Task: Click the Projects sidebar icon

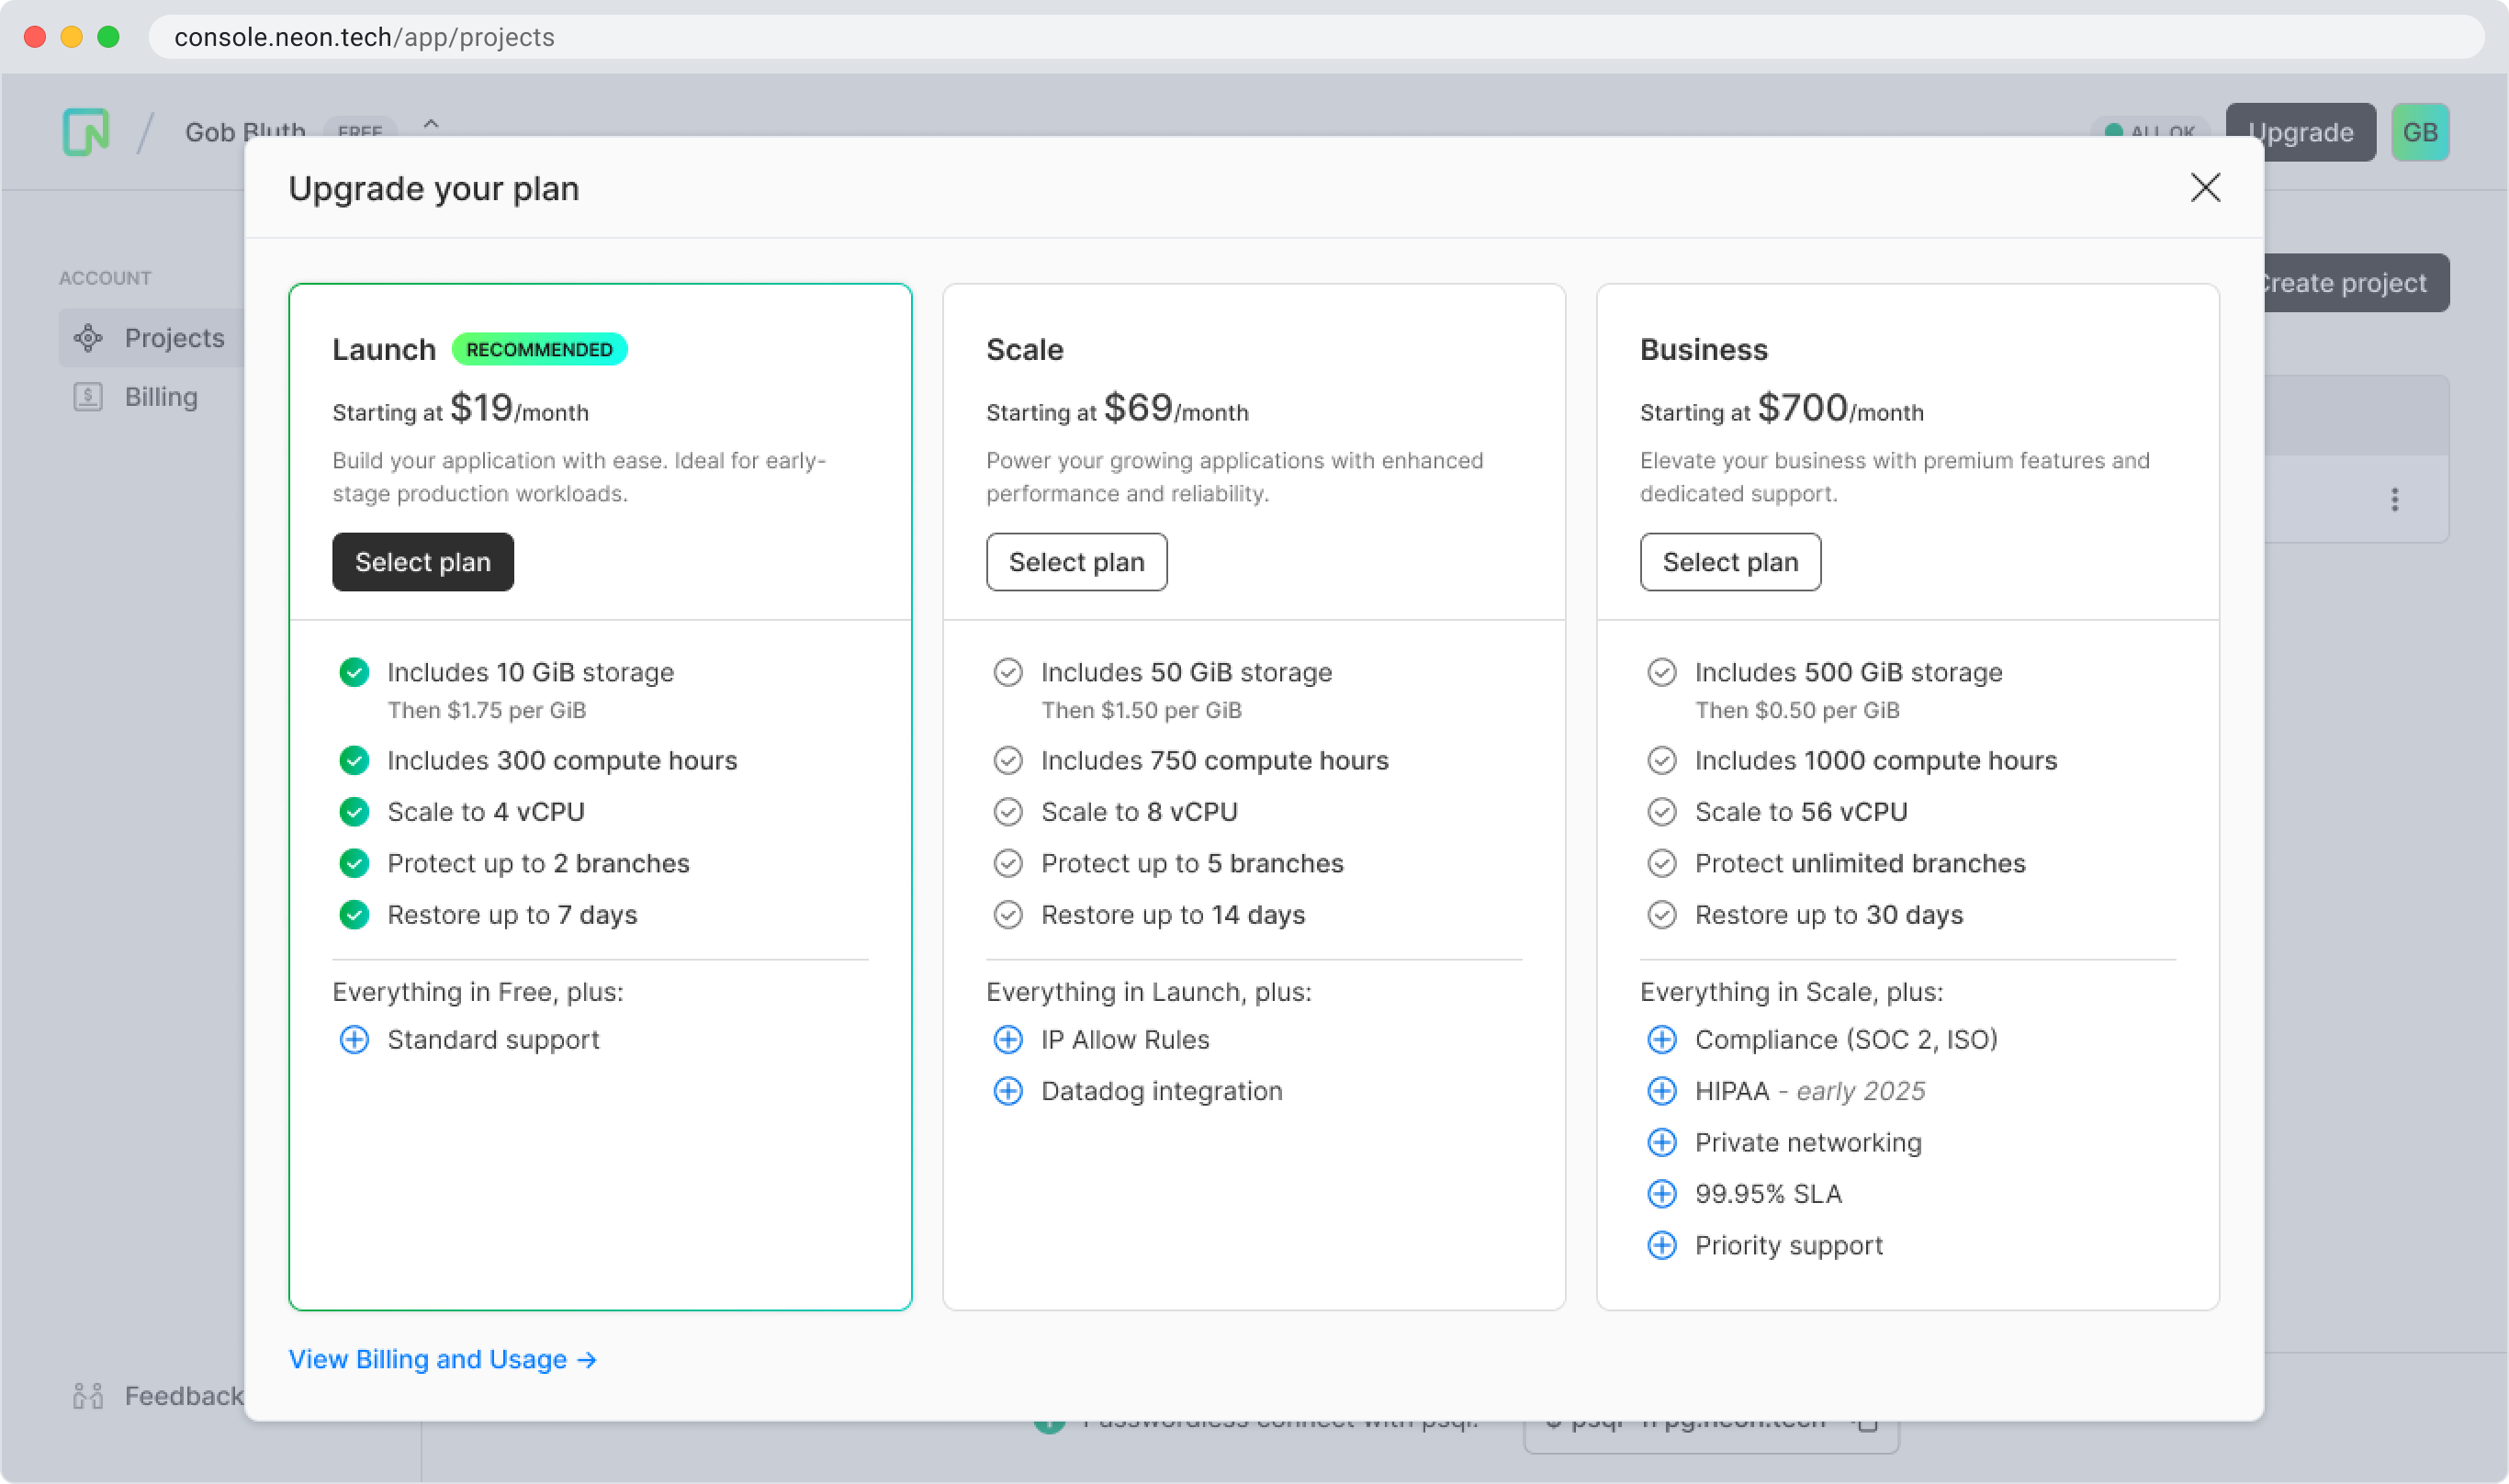Action: click(88, 338)
